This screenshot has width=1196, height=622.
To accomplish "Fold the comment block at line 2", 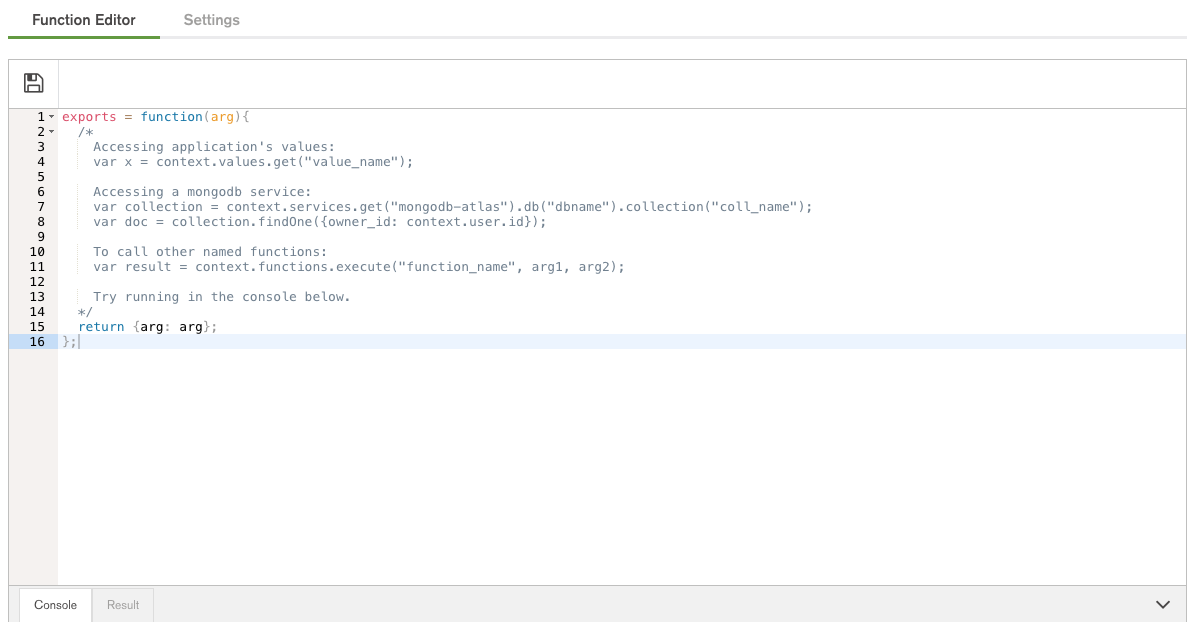I will pyautogui.click(x=52, y=132).
